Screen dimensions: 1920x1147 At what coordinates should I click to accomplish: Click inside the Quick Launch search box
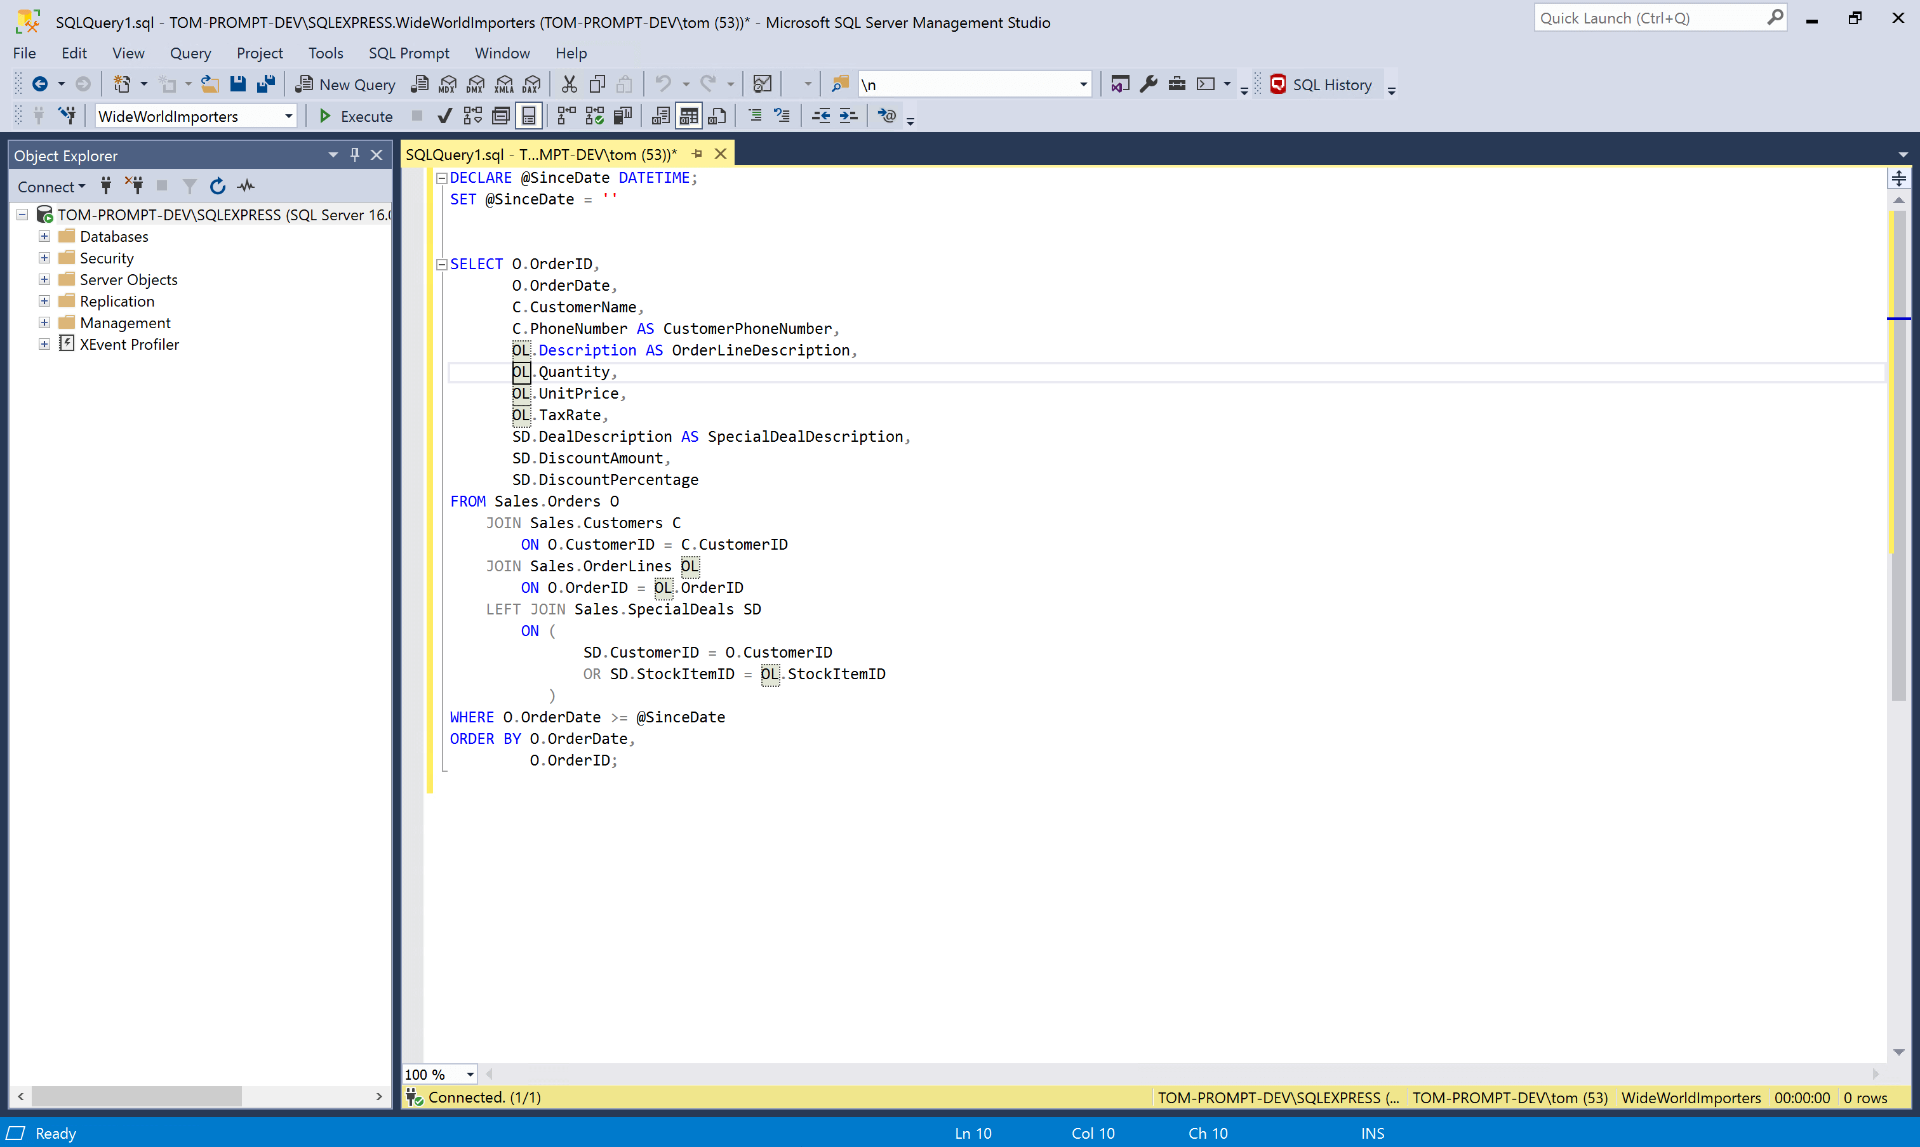(1650, 18)
